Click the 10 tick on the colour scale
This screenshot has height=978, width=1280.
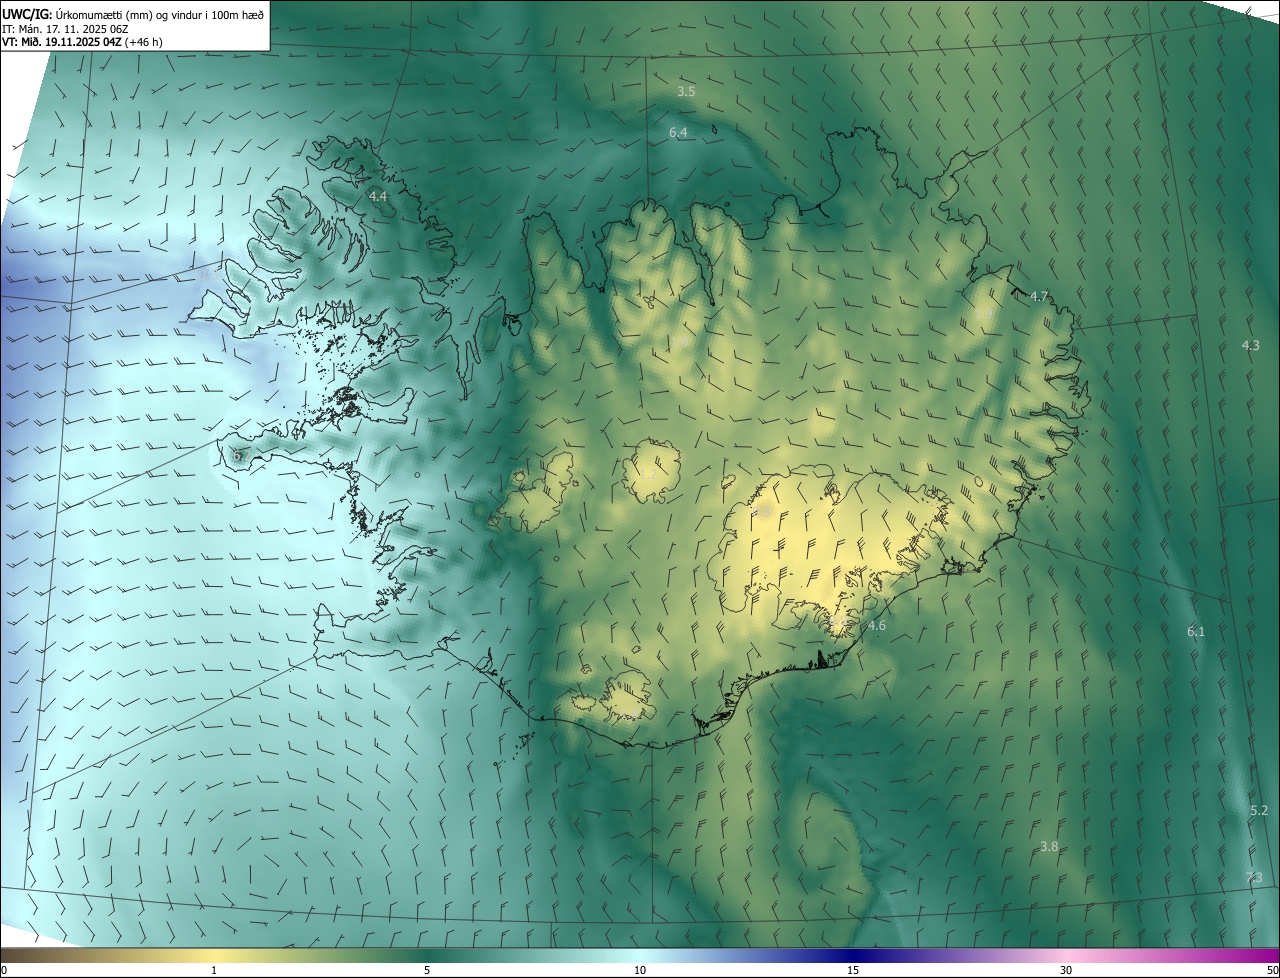640,970
